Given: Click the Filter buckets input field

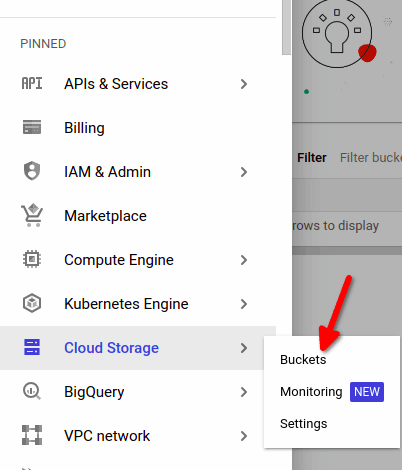Looking at the screenshot, I should (371, 158).
